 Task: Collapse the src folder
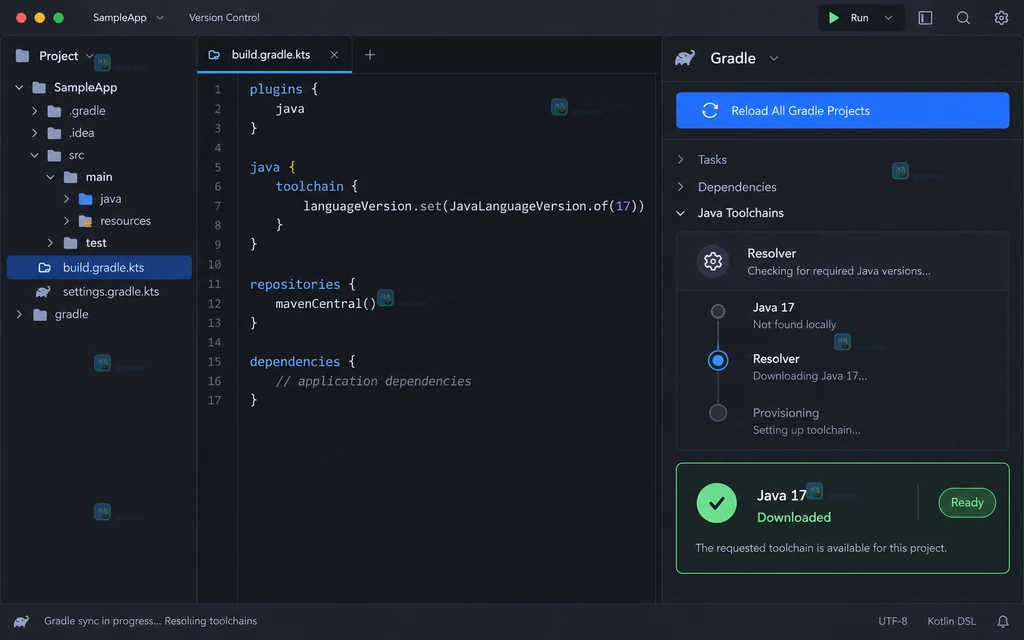[x=35, y=155]
